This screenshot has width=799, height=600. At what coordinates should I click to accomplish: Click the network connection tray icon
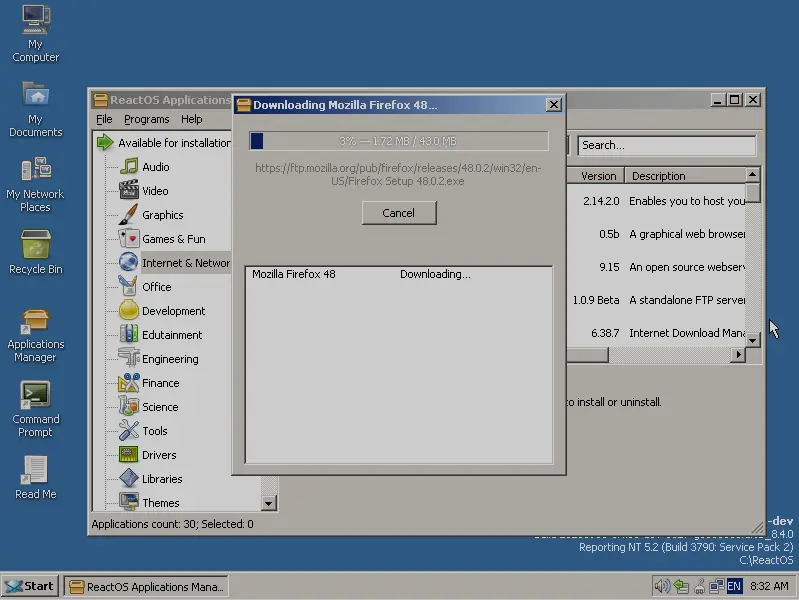pos(716,586)
